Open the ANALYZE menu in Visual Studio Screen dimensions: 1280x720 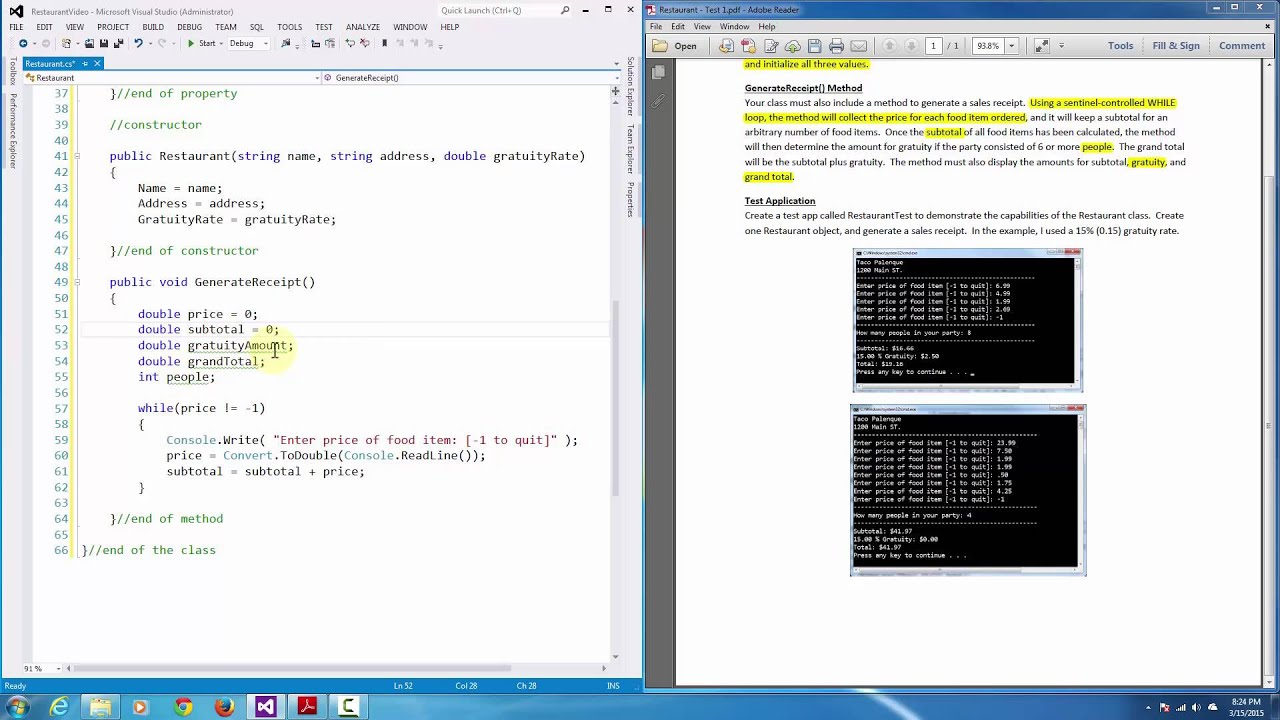point(362,27)
